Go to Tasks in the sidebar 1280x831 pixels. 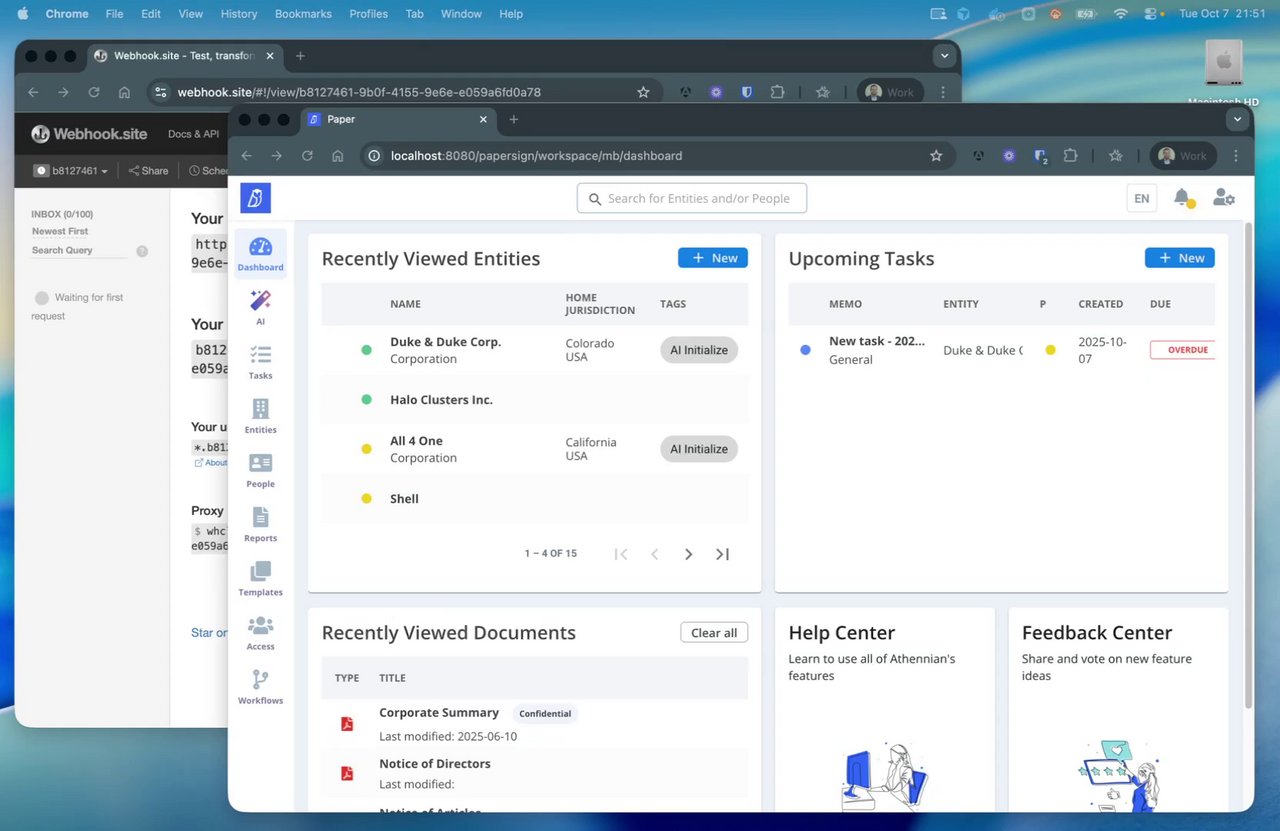point(260,362)
